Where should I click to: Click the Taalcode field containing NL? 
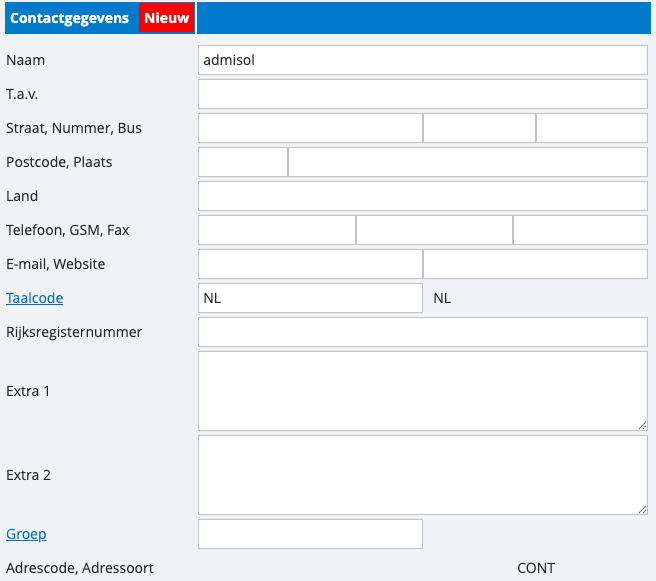310,298
